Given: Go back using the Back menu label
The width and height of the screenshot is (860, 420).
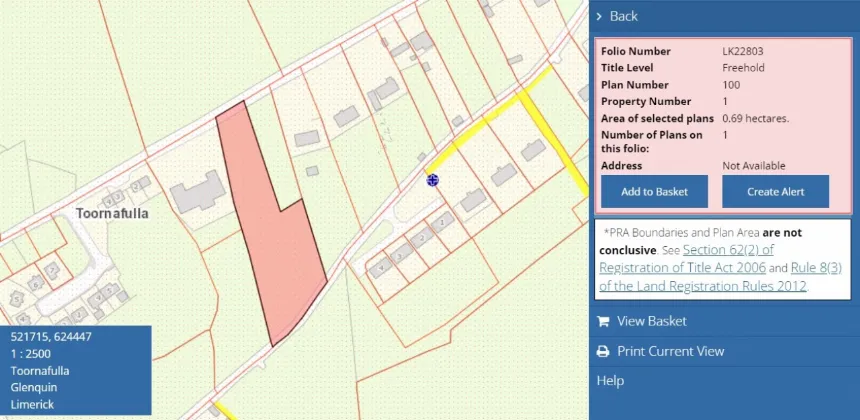Looking at the screenshot, I should [x=624, y=16].
